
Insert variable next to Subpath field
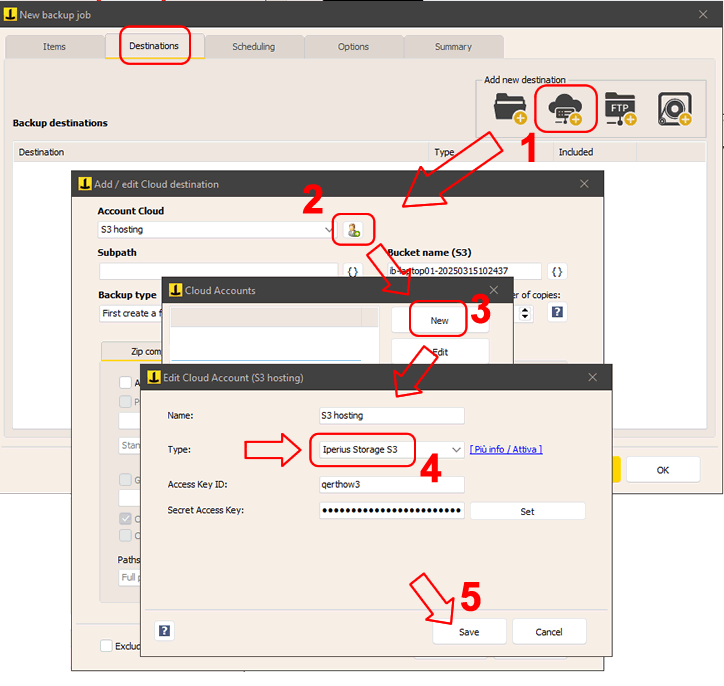pos(352,271)
